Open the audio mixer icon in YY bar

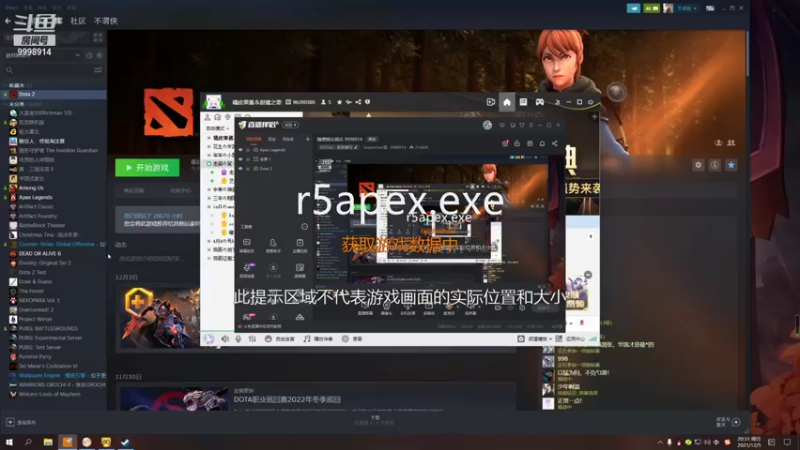click(x=252, y=339)
